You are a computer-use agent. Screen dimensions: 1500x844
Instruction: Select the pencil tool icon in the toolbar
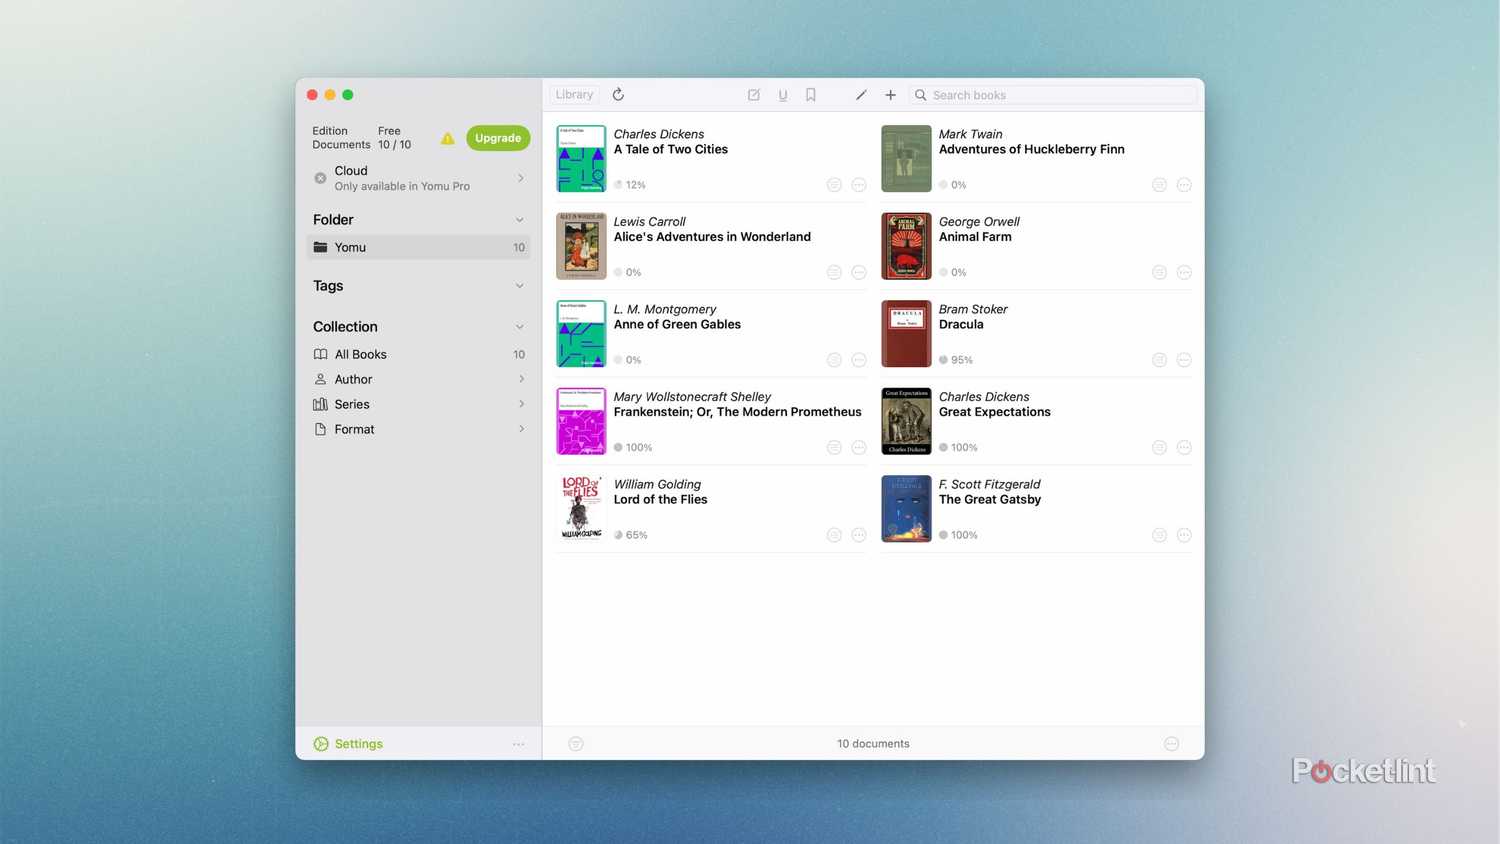click(x=860, y=94)
